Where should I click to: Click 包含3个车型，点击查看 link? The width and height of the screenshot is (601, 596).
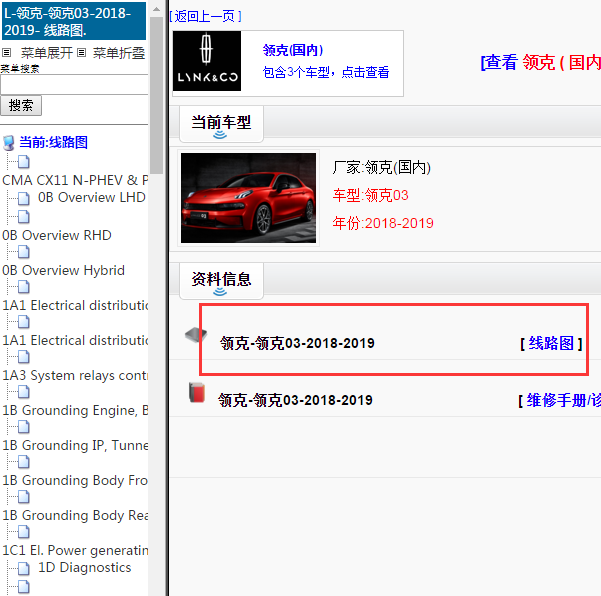(326, 72)
